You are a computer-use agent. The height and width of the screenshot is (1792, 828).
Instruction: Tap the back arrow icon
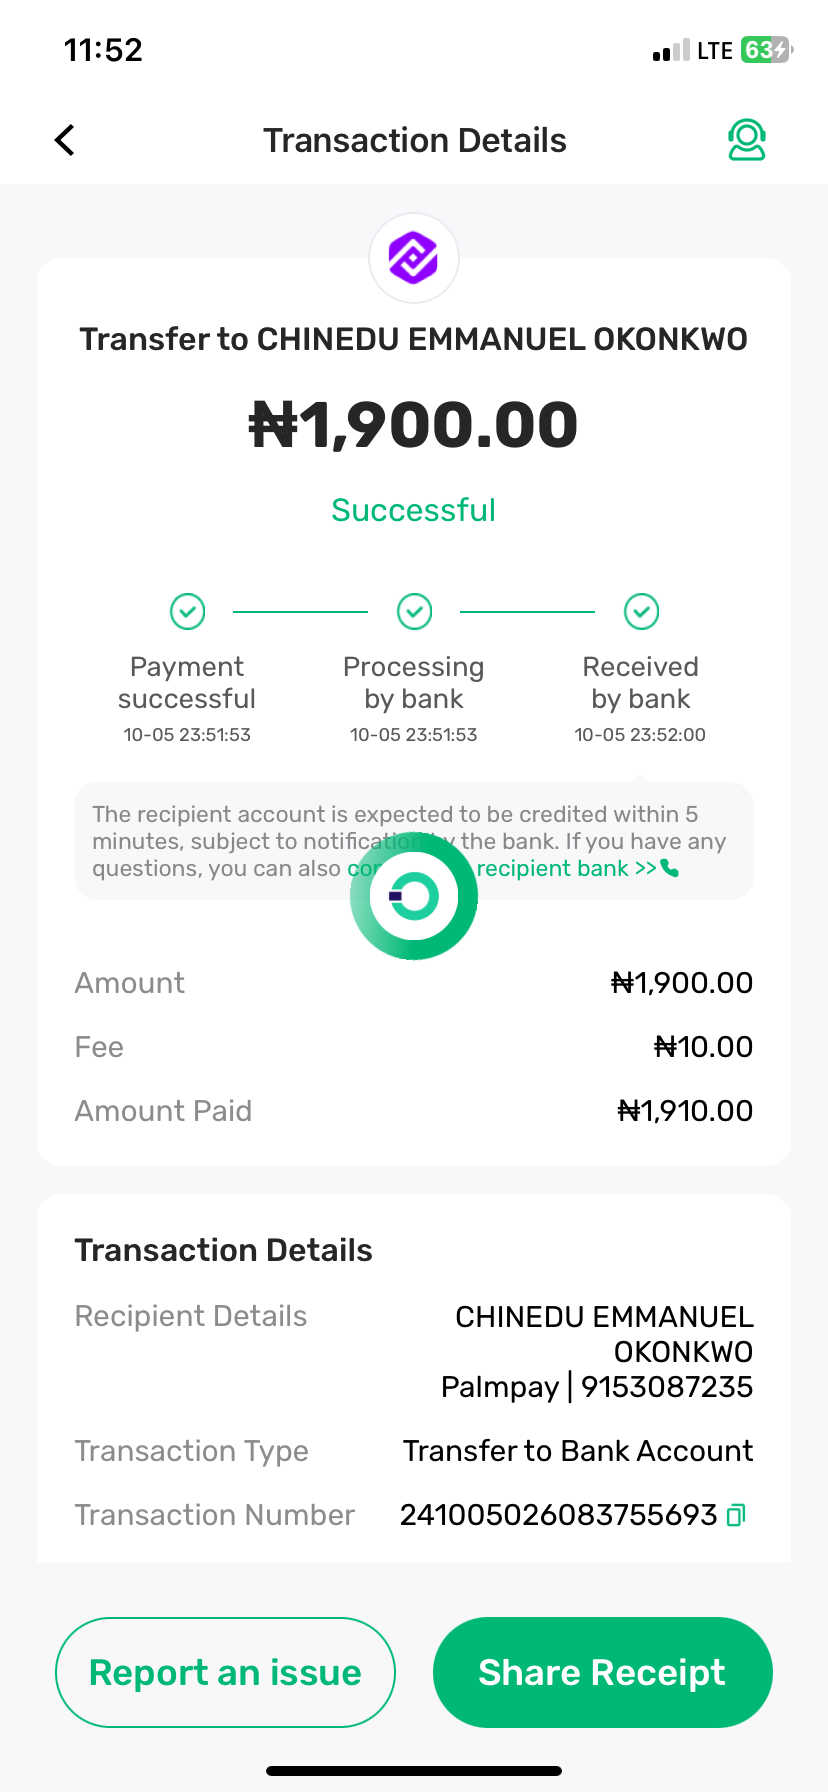pos(65,140)
